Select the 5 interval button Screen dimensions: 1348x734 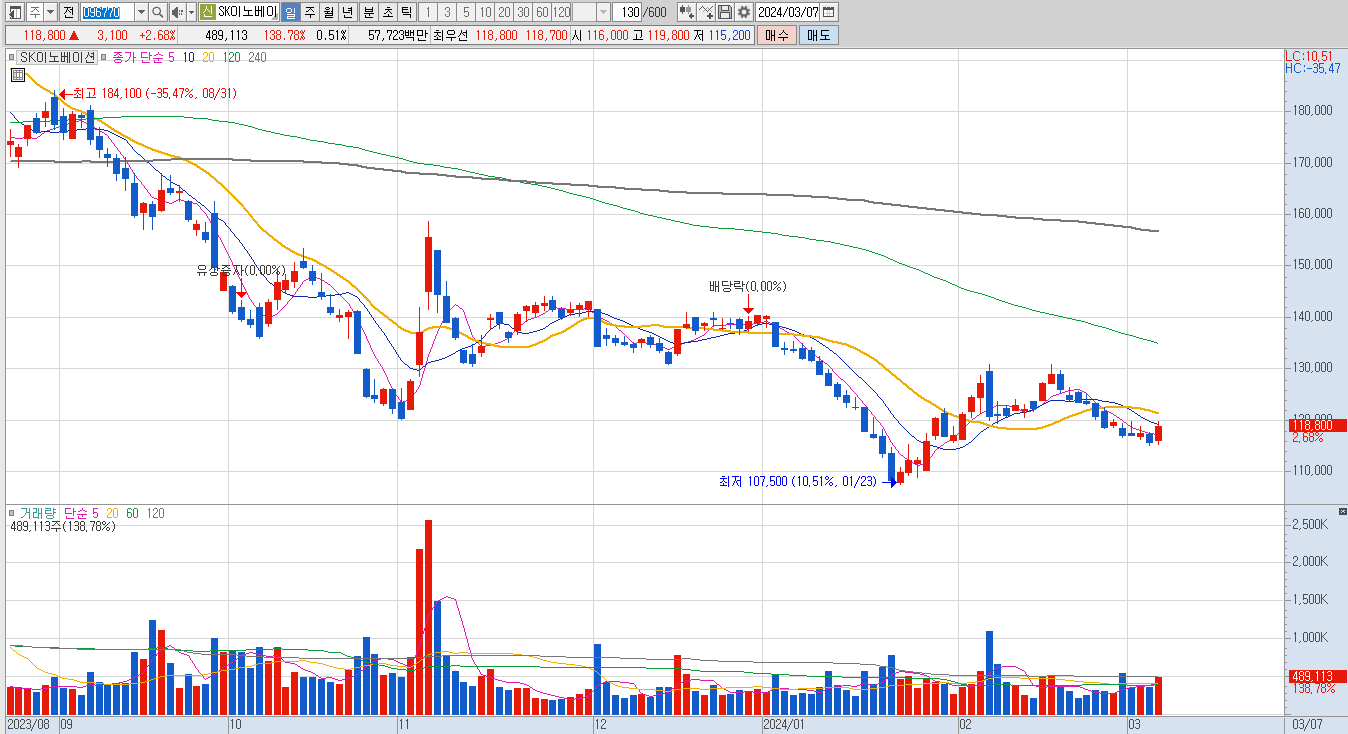click(x=466, y=12)
